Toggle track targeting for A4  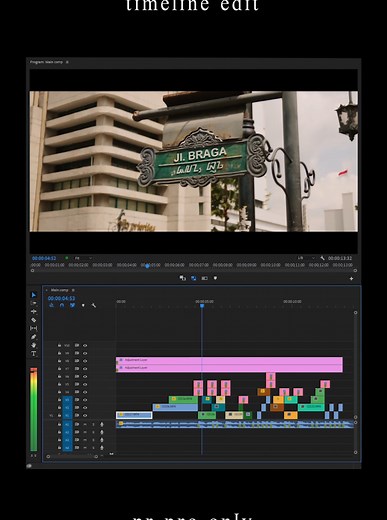(x=68, y=448)
